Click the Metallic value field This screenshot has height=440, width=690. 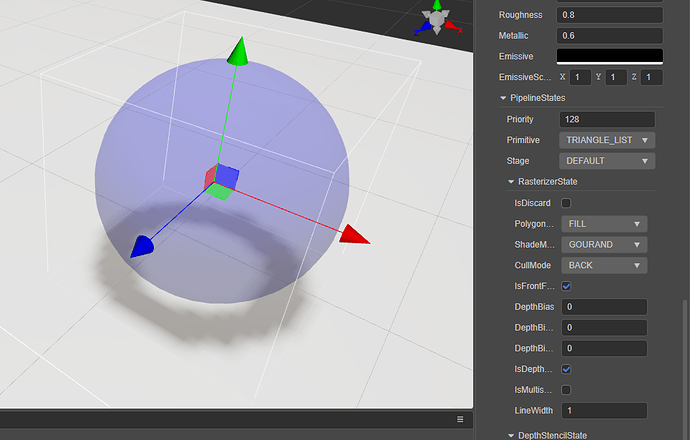(x=609, y=36)
